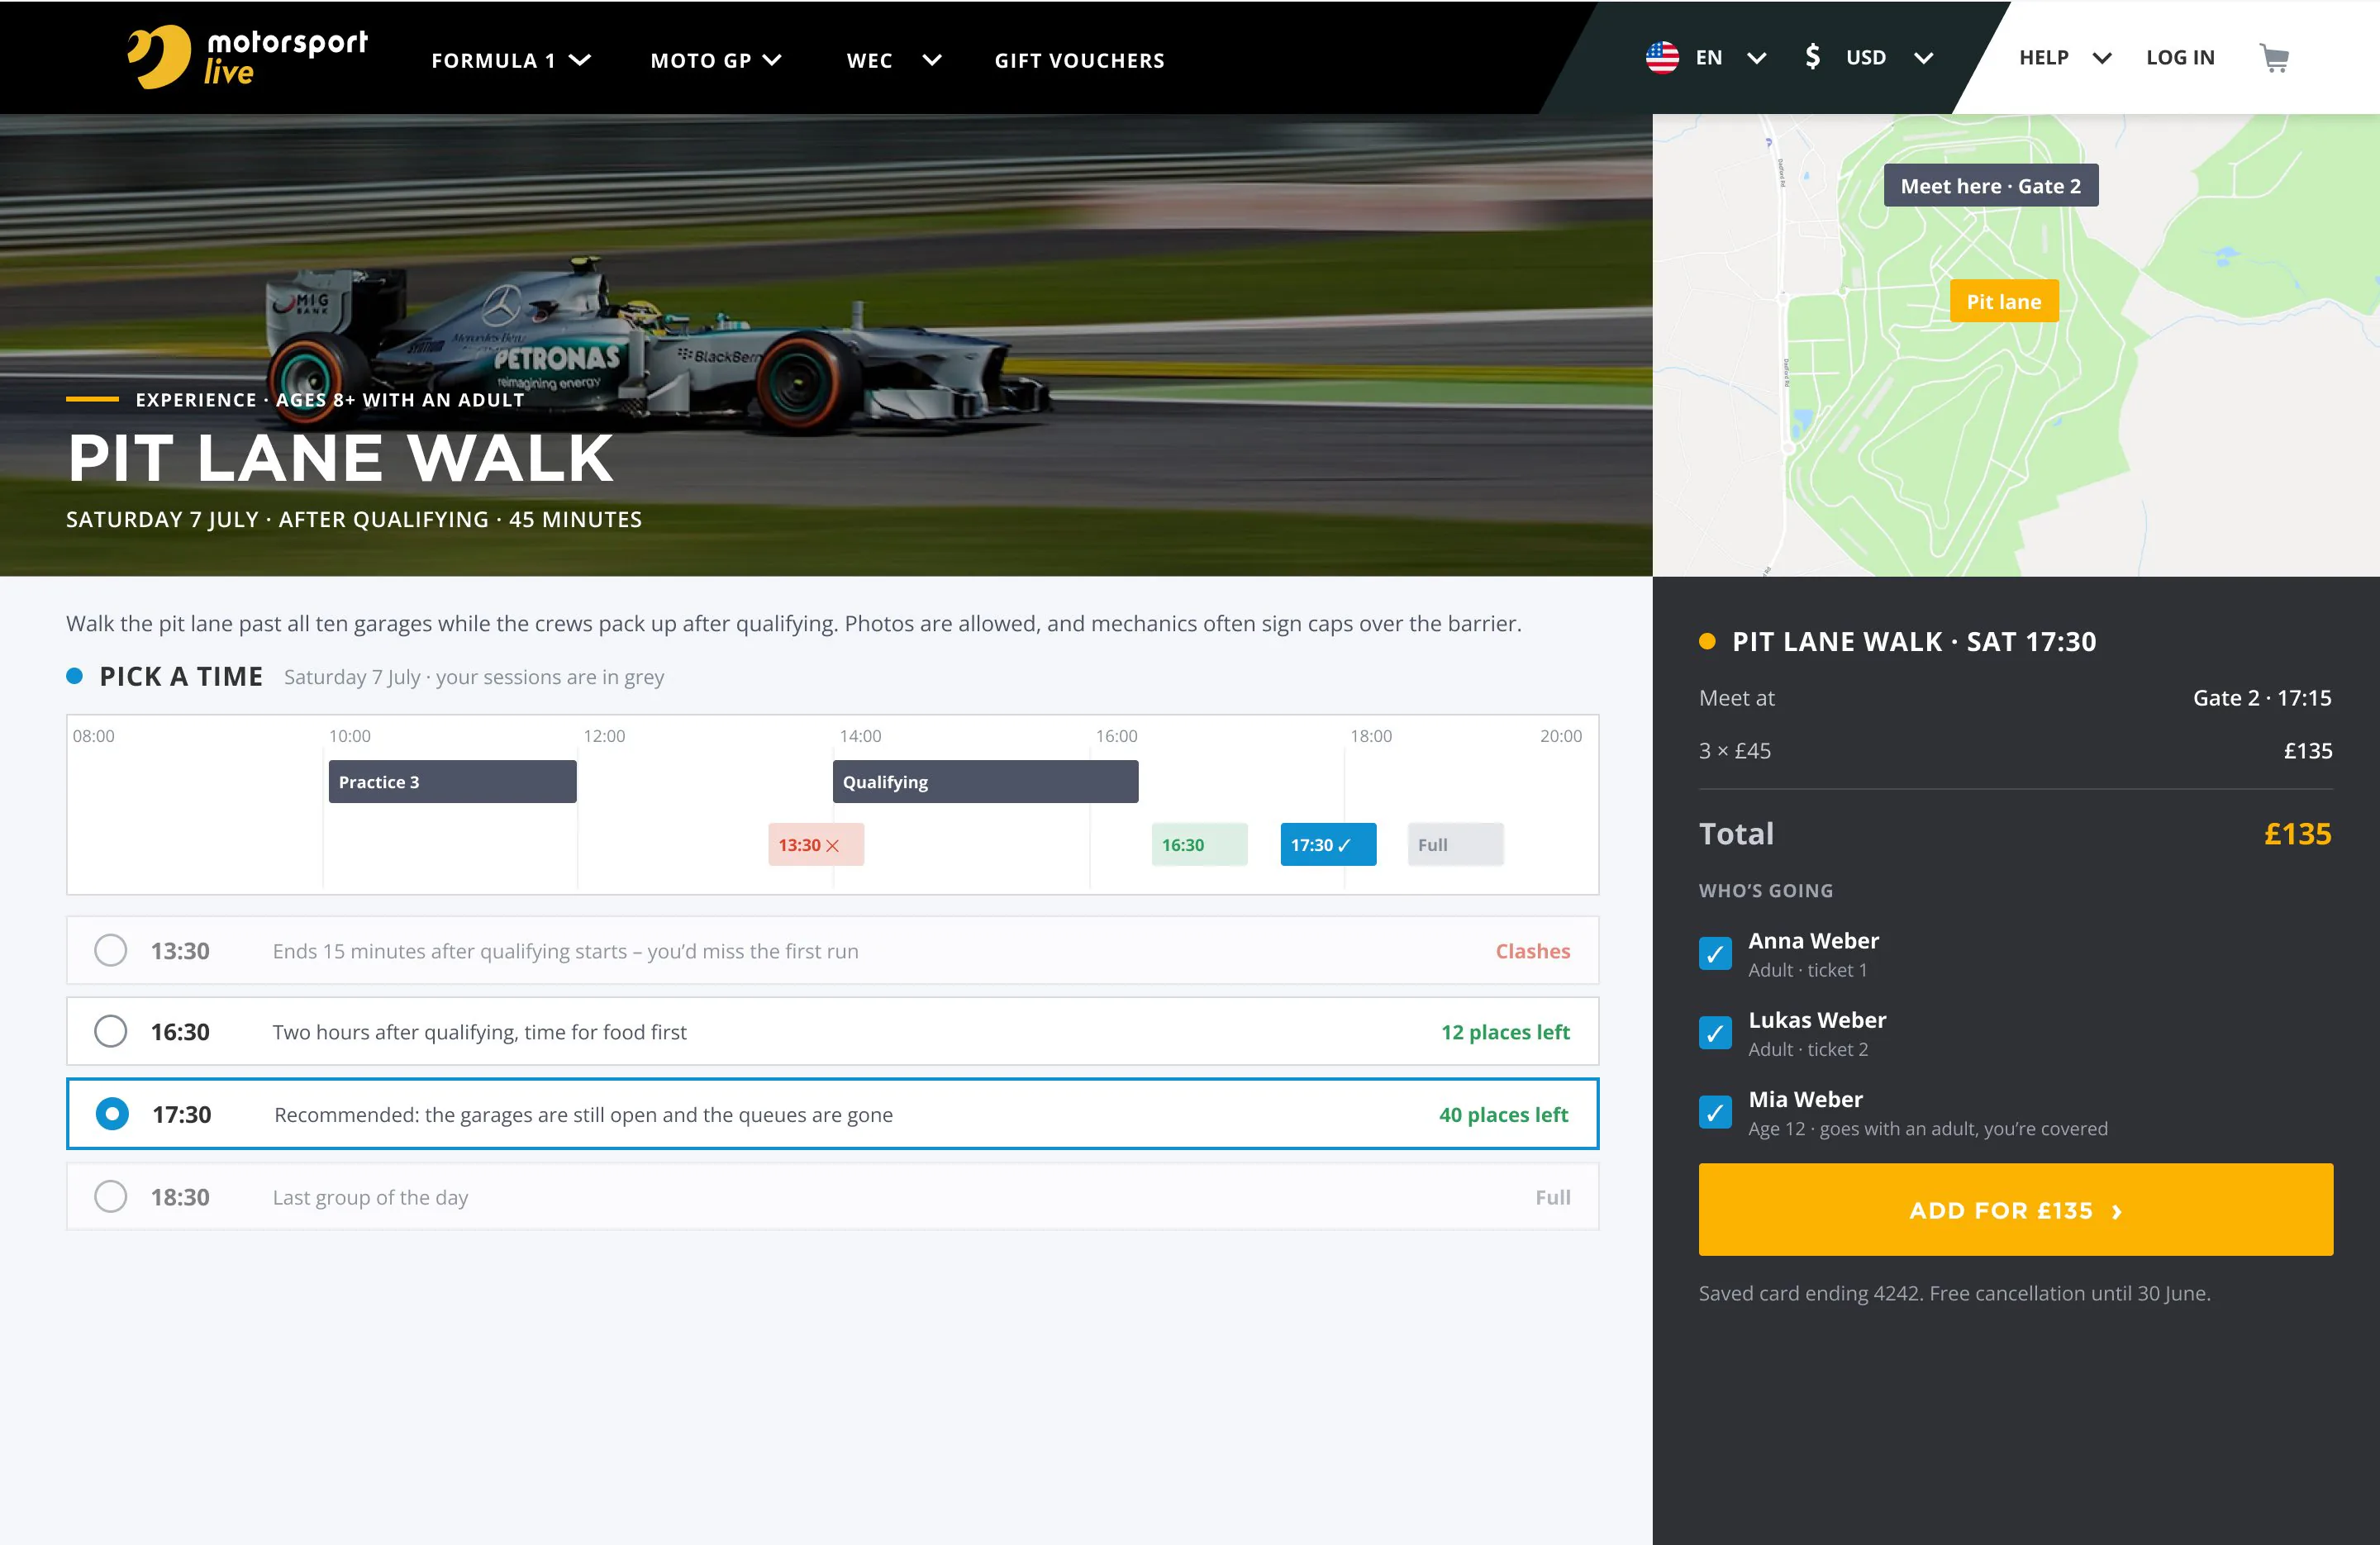Click the selected 17:30 timeline slot

(x=1328, y=845)
